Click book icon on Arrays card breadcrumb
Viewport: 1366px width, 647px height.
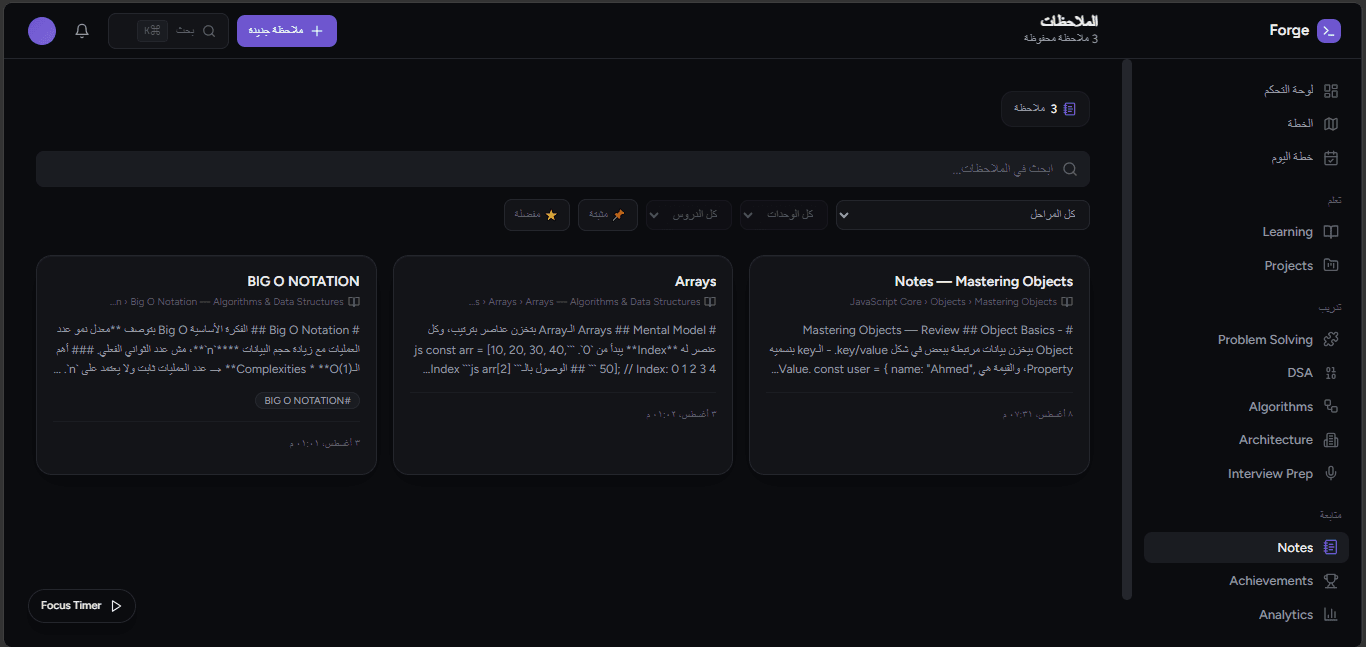coord(710,302)
